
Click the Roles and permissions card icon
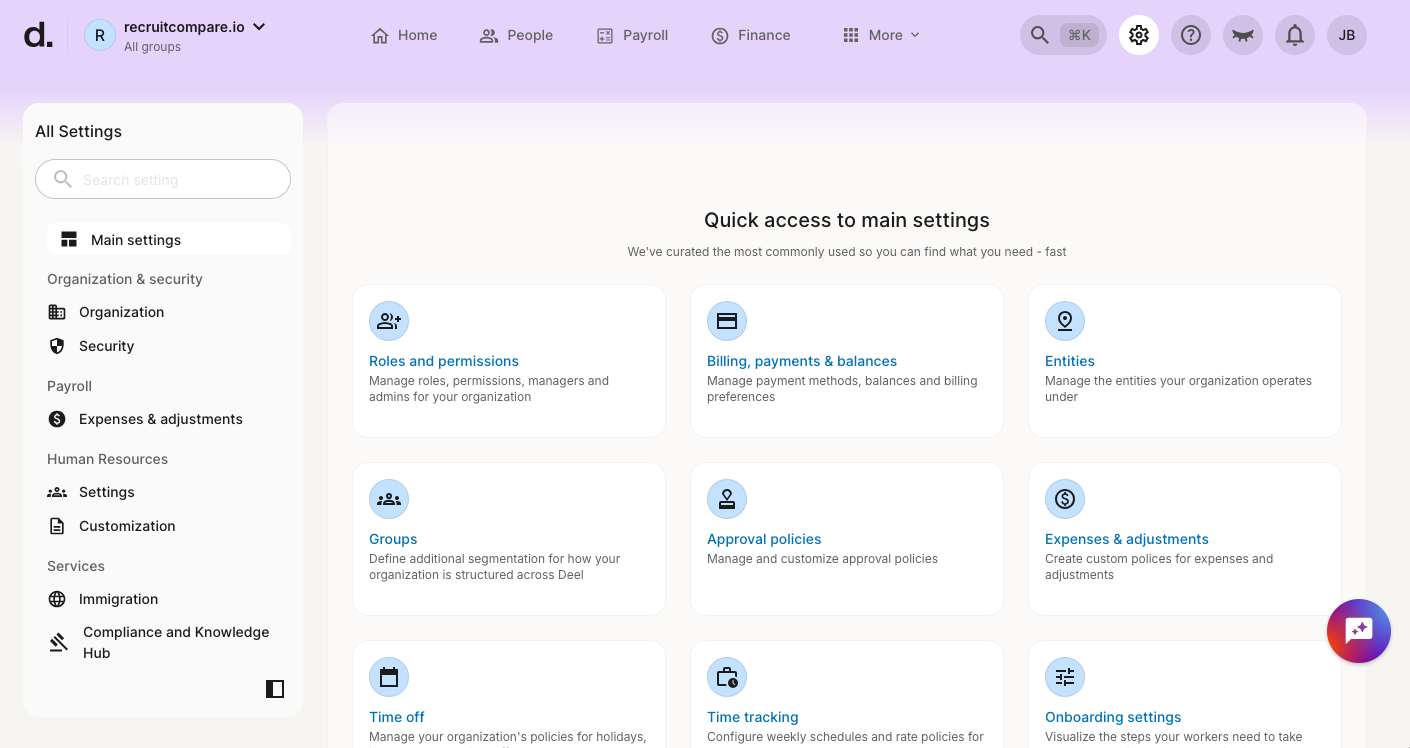point(389,321)
